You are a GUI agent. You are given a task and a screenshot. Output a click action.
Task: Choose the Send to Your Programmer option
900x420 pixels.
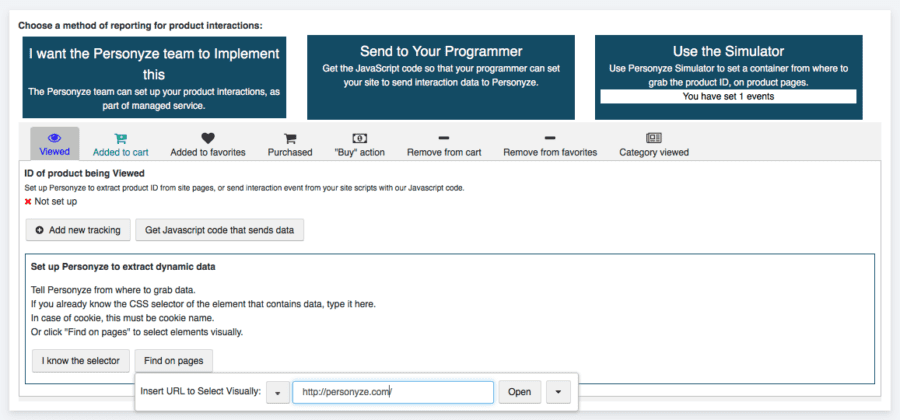[441, 77]
